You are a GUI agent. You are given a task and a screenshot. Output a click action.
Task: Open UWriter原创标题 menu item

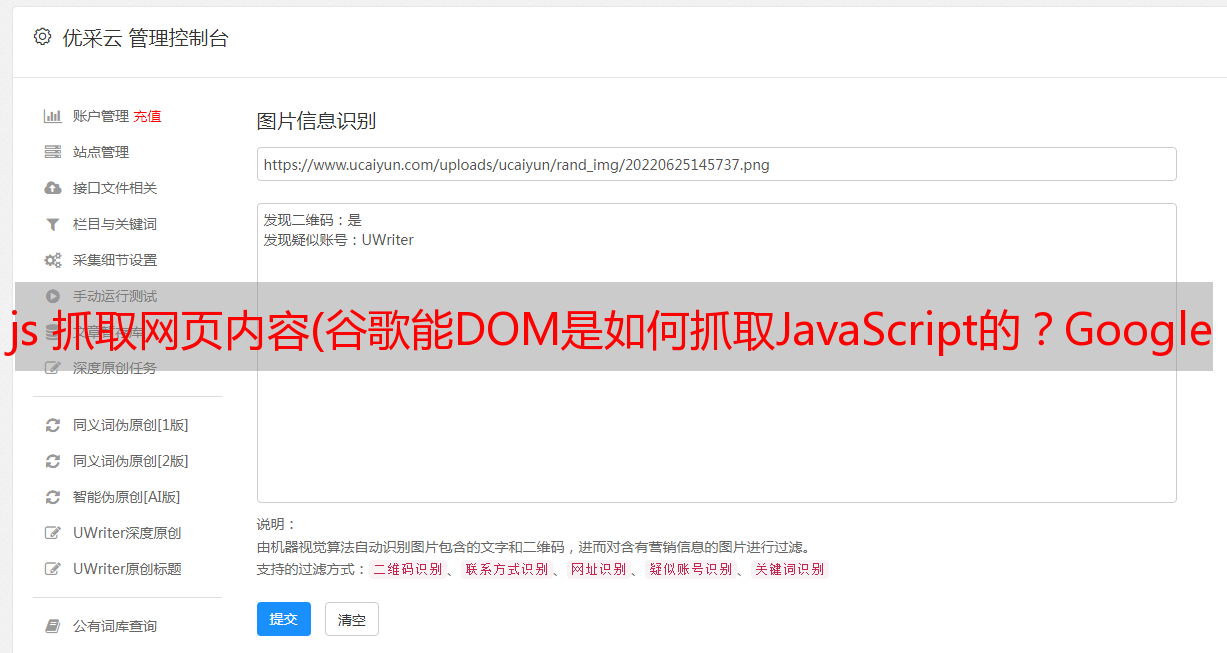(x=127, y=569)
